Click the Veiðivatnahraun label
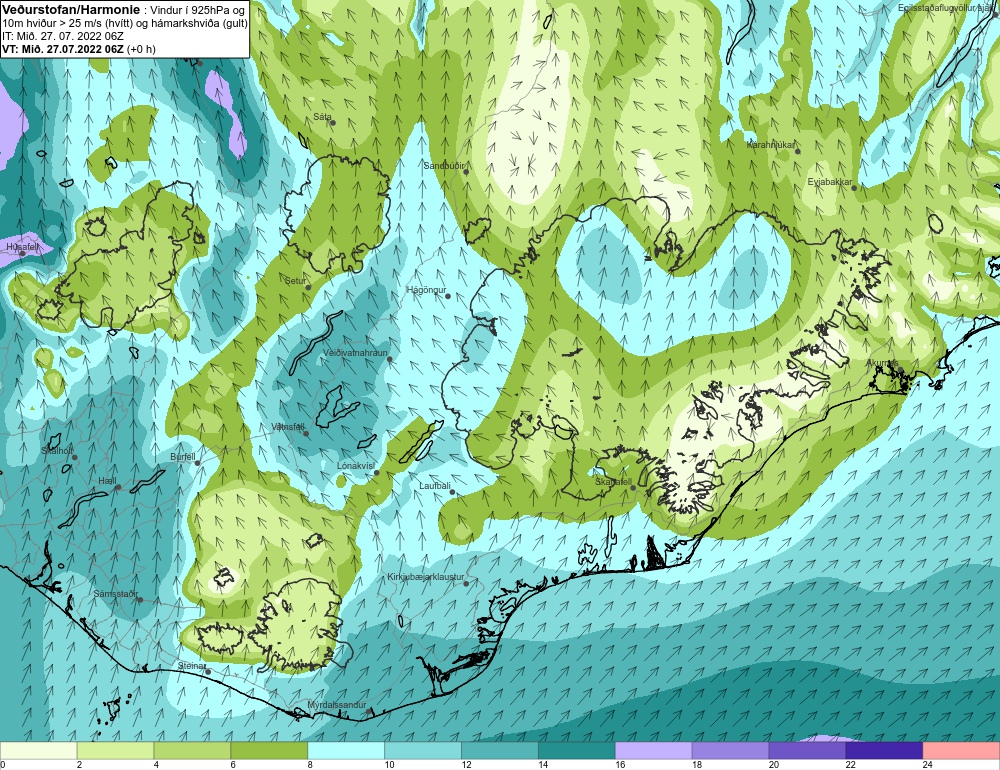Image resolution: width=1000 pixels, height=770 pixels. pyautogui.click(x=355, y=353)
